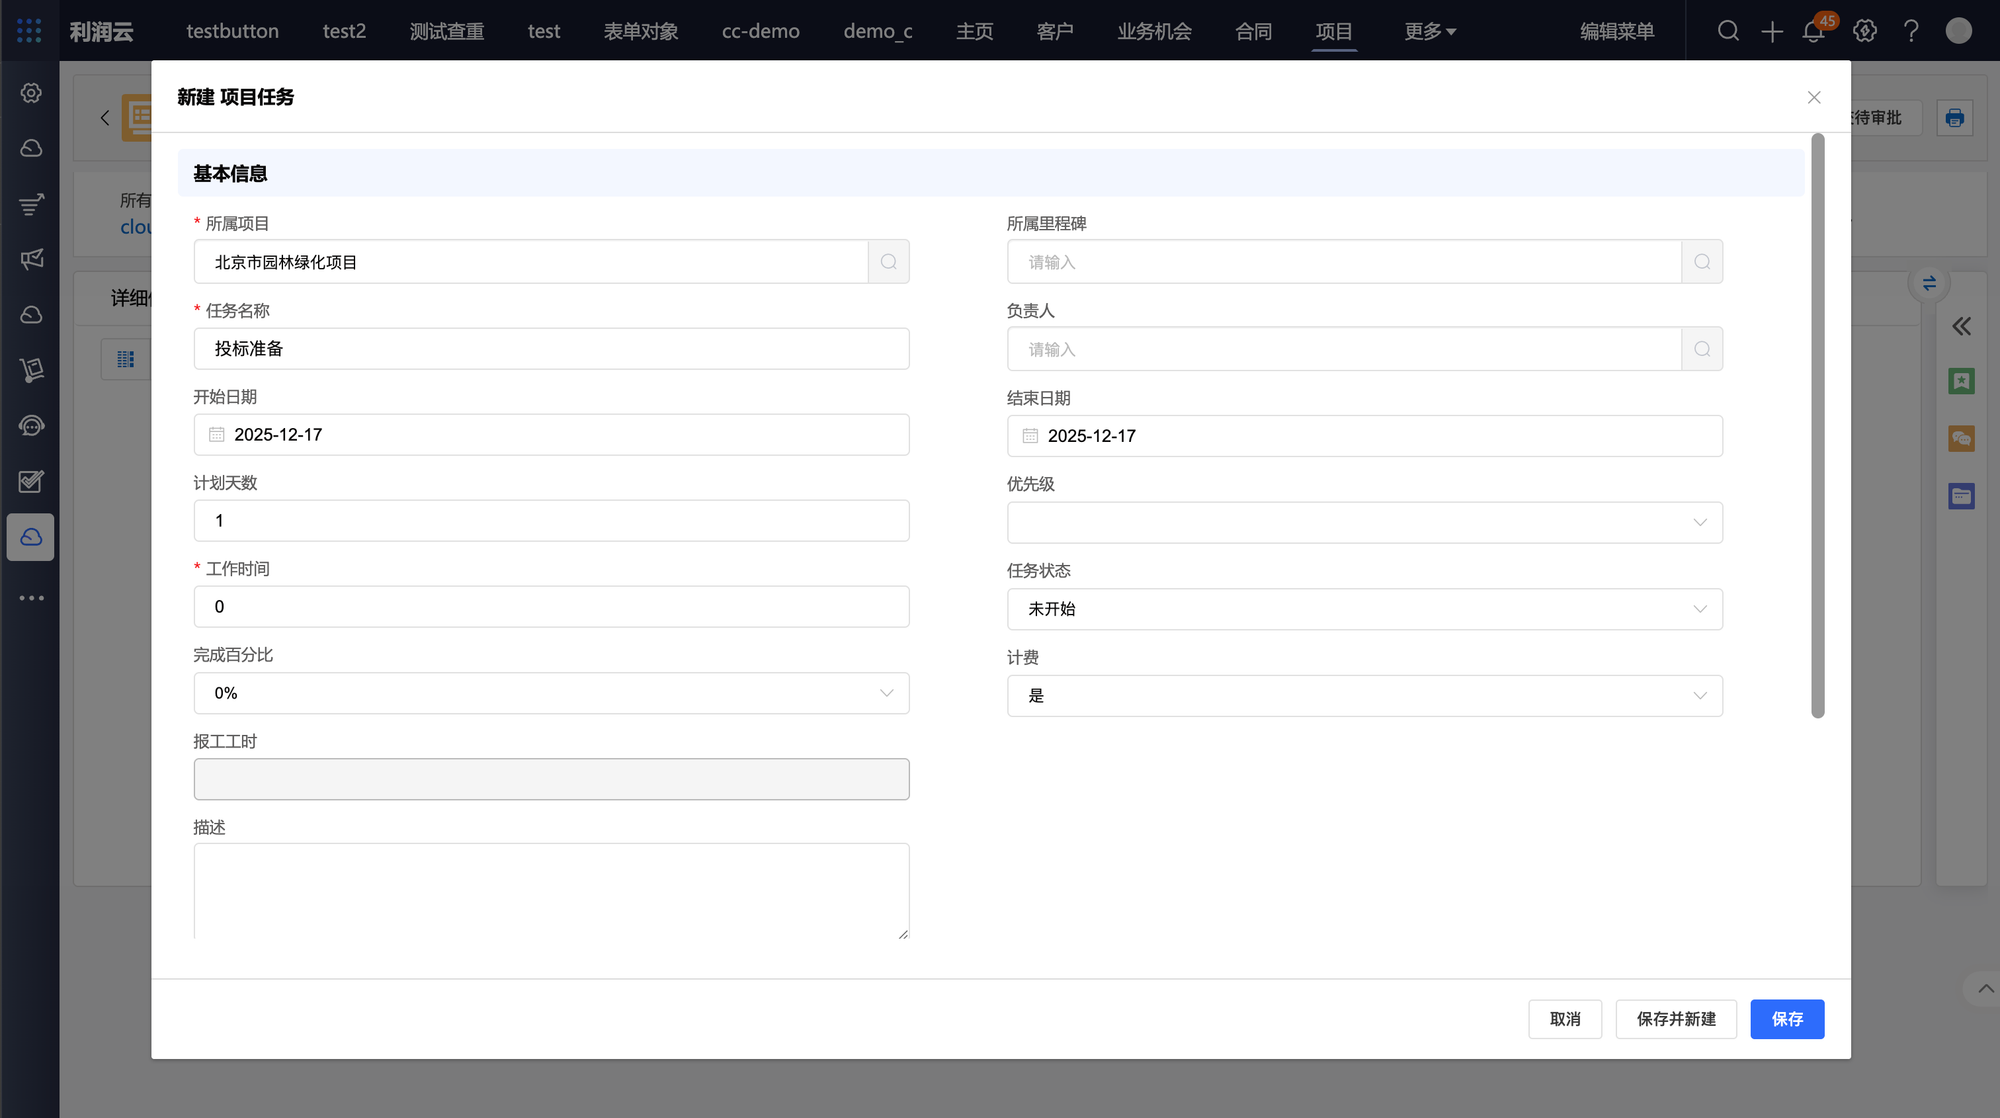Open calendar for 开始日期 field
This screenshot has height=1118, width=2000.
(x=217, y=435)
